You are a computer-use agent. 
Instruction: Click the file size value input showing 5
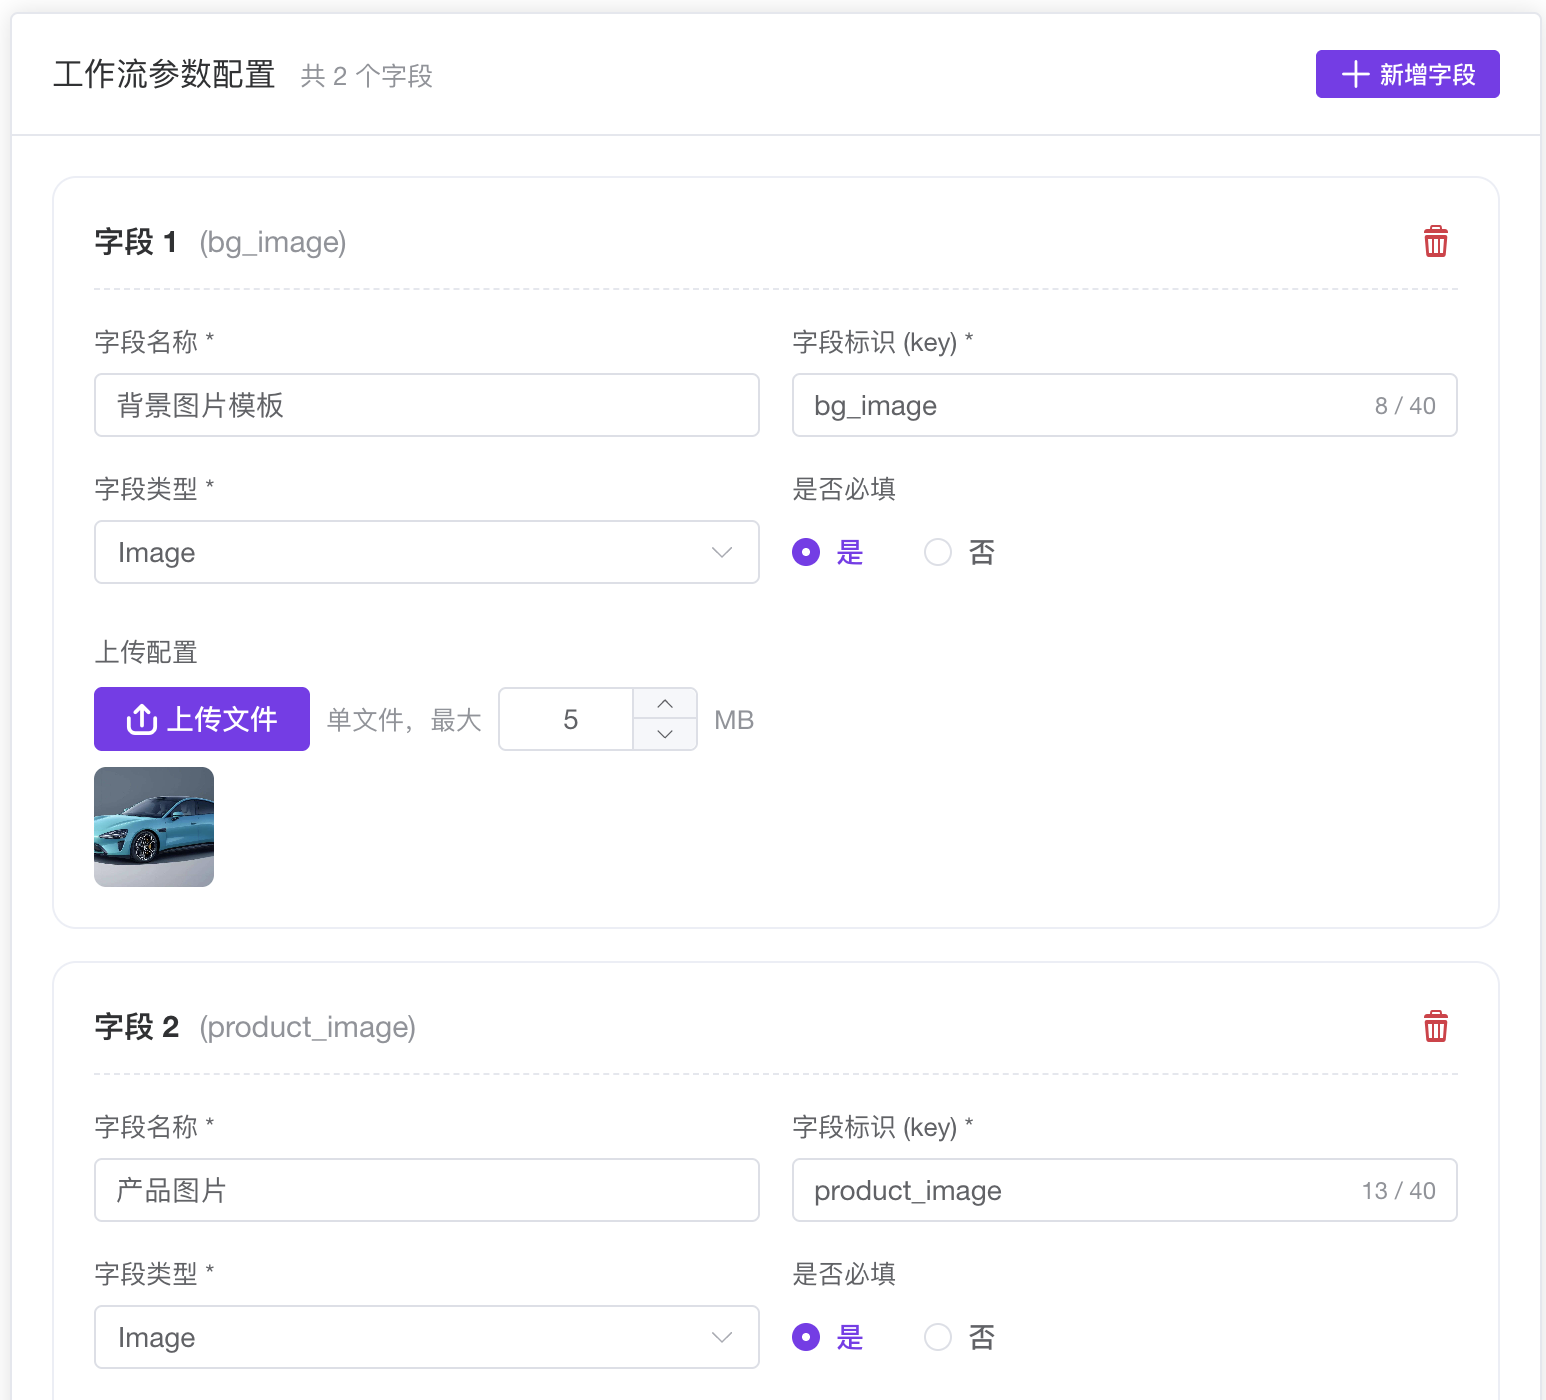tap(565, 719)
